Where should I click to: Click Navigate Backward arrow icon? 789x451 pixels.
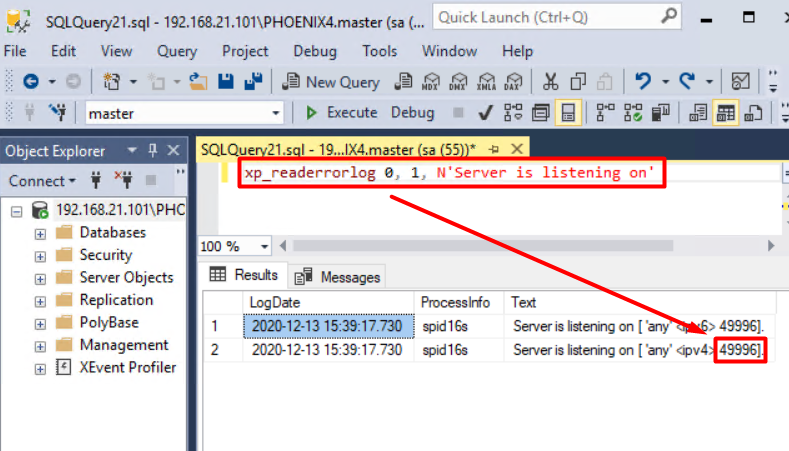[31, 82]
